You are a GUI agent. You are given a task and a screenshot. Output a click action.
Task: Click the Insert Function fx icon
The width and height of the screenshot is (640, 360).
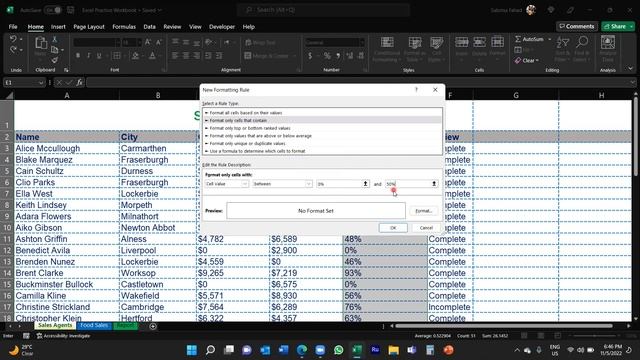pyautogui.click(x=79, y=82)
